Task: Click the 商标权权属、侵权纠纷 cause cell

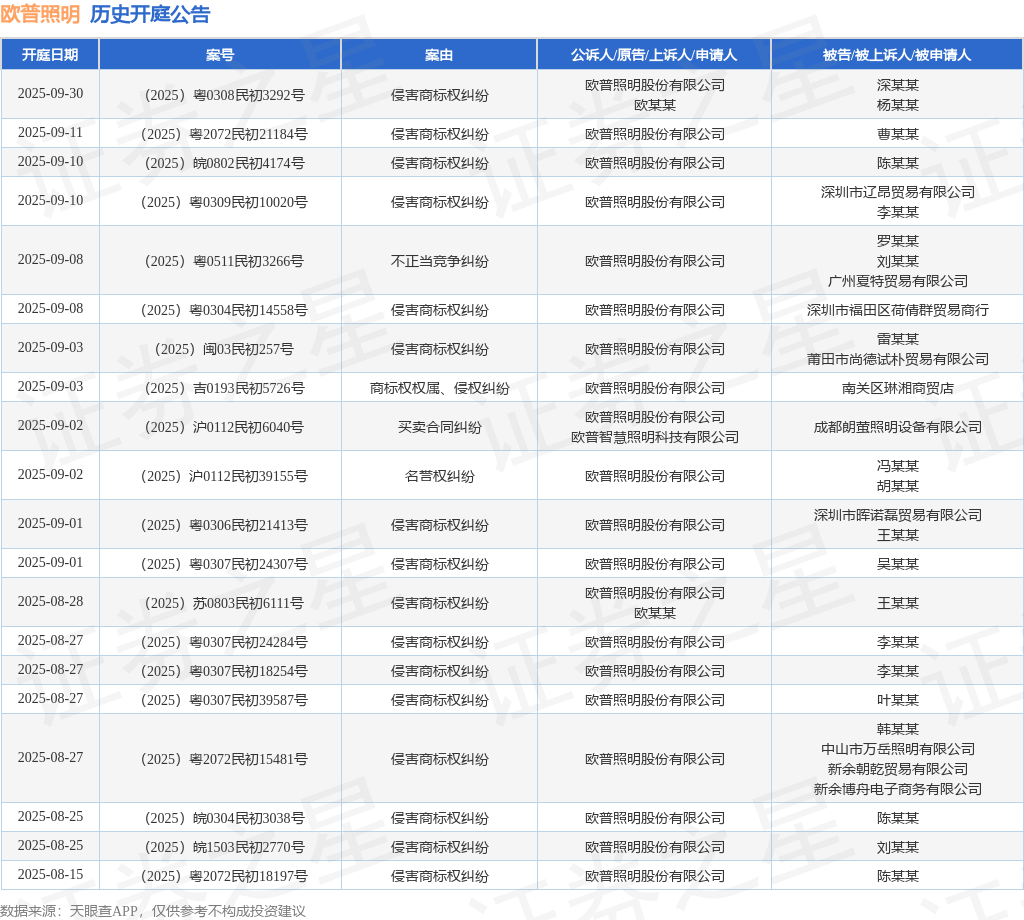Action: (440, 389)
